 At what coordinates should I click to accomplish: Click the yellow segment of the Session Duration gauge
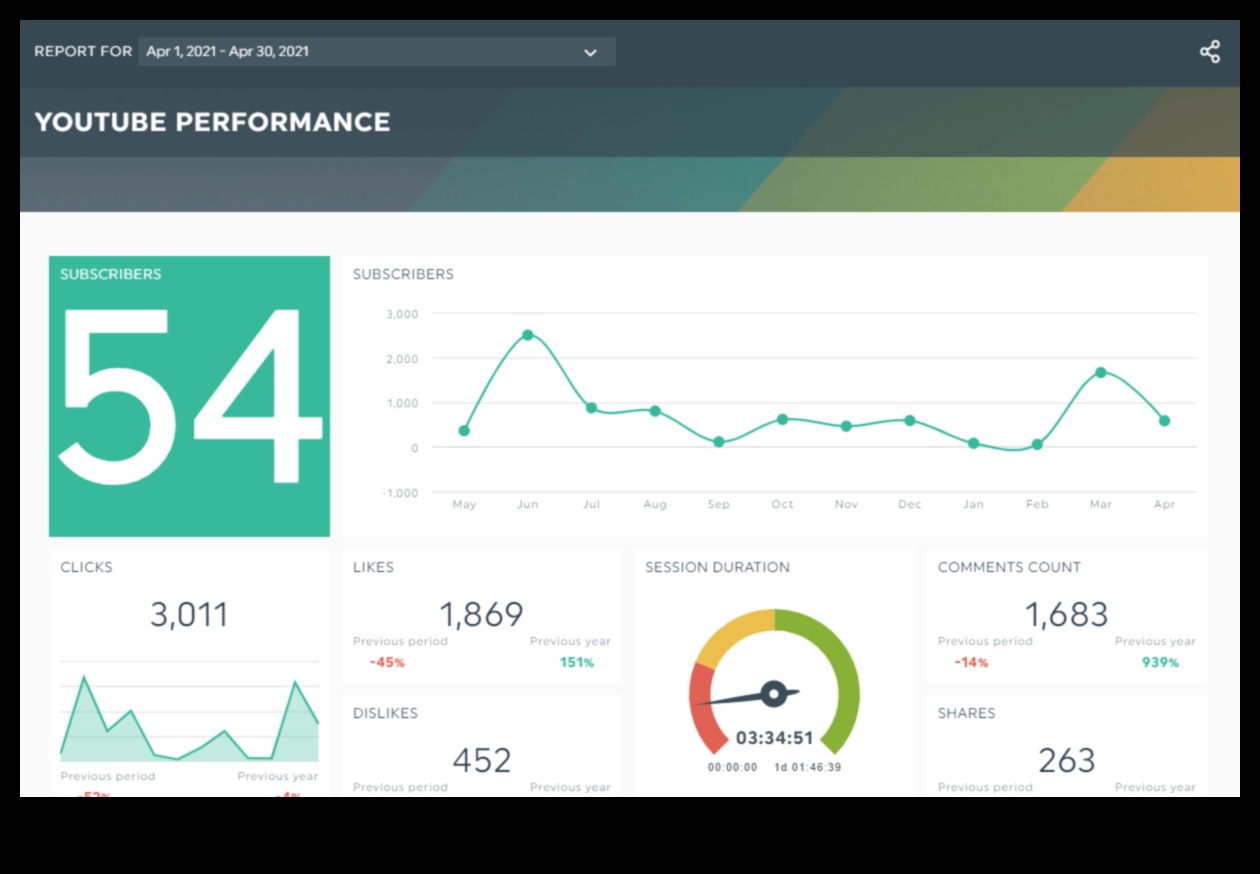tap(735, 632)
